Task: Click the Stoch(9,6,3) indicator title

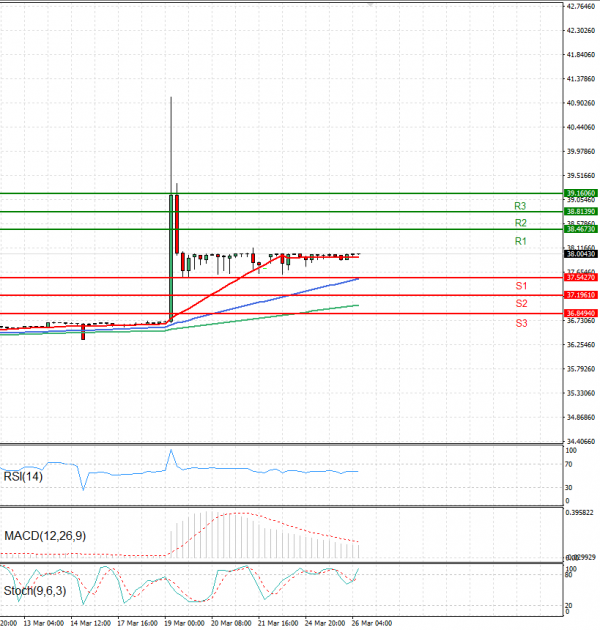Action: [36, 591]
